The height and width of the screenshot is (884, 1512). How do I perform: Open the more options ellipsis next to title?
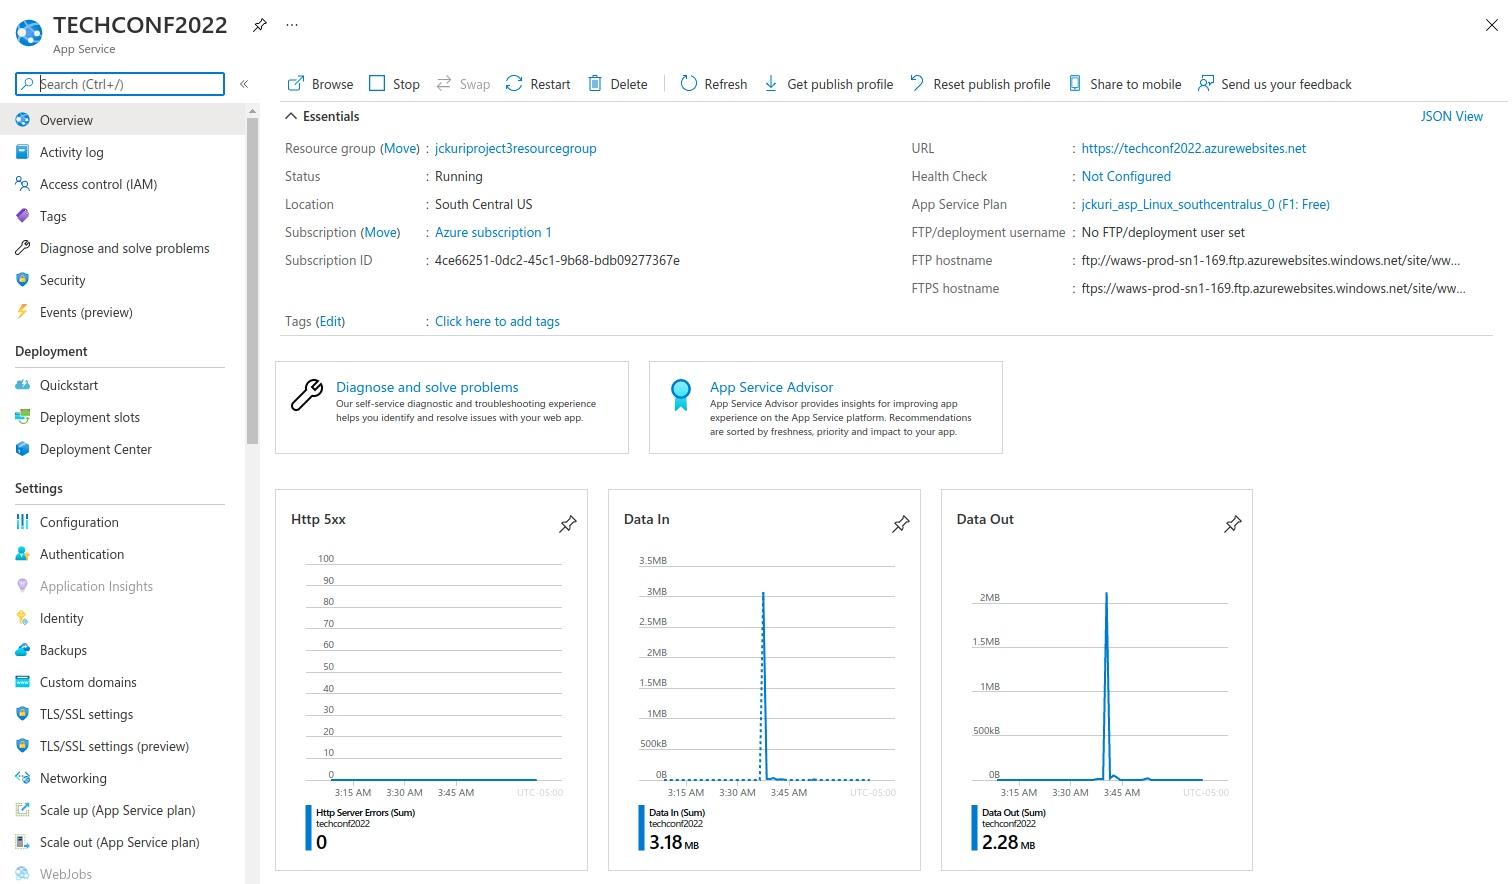coord(292,25)
